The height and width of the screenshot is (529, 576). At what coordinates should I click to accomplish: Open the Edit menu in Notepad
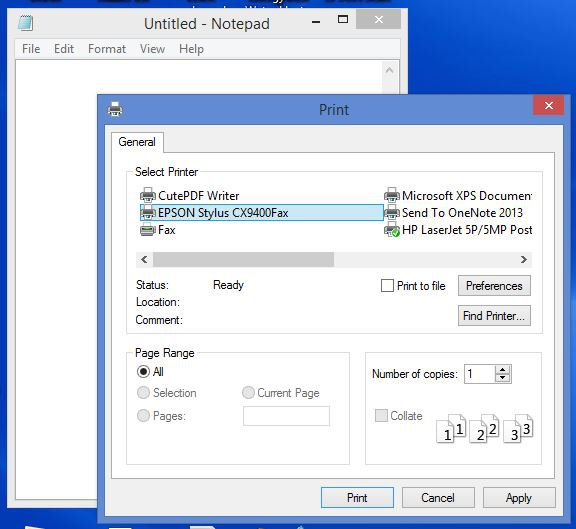pos(64,48)
